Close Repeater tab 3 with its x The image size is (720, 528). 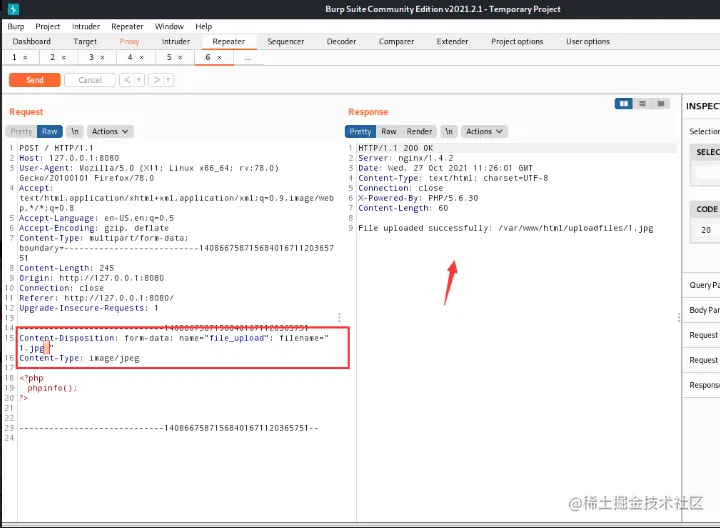(x=102, y=57)
